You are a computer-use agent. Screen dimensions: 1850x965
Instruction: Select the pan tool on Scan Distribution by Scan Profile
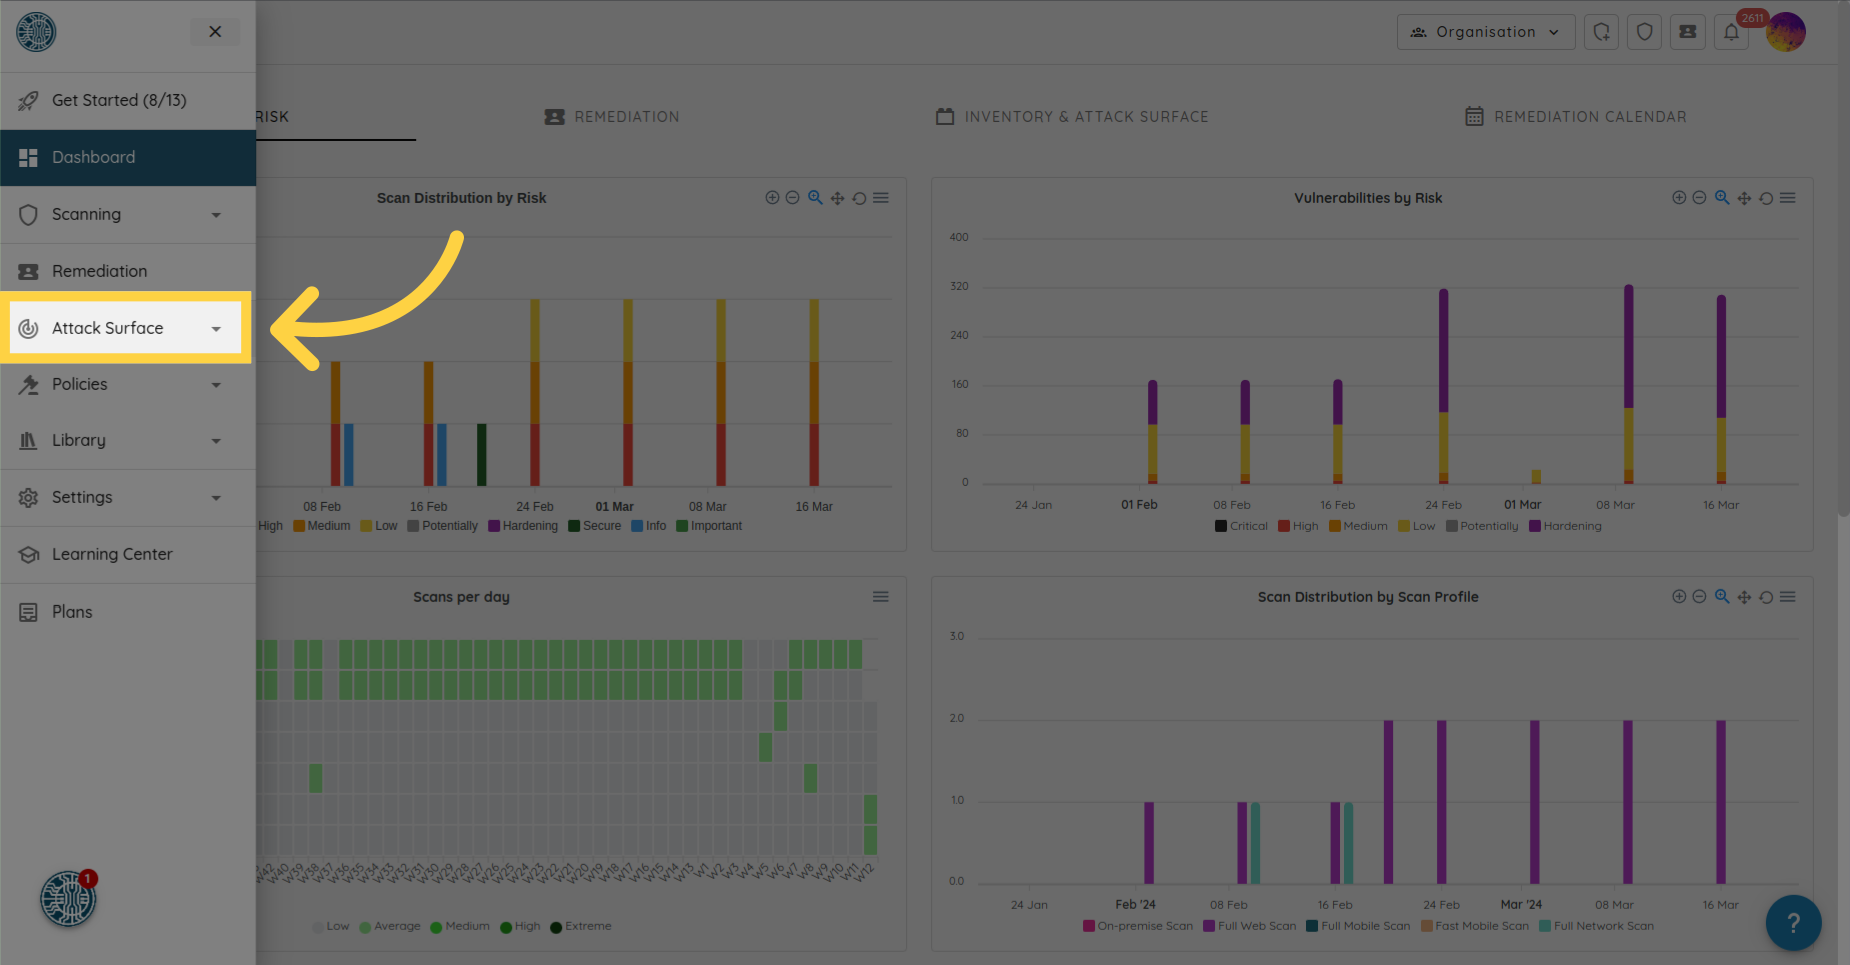(x=1744, y=597)
